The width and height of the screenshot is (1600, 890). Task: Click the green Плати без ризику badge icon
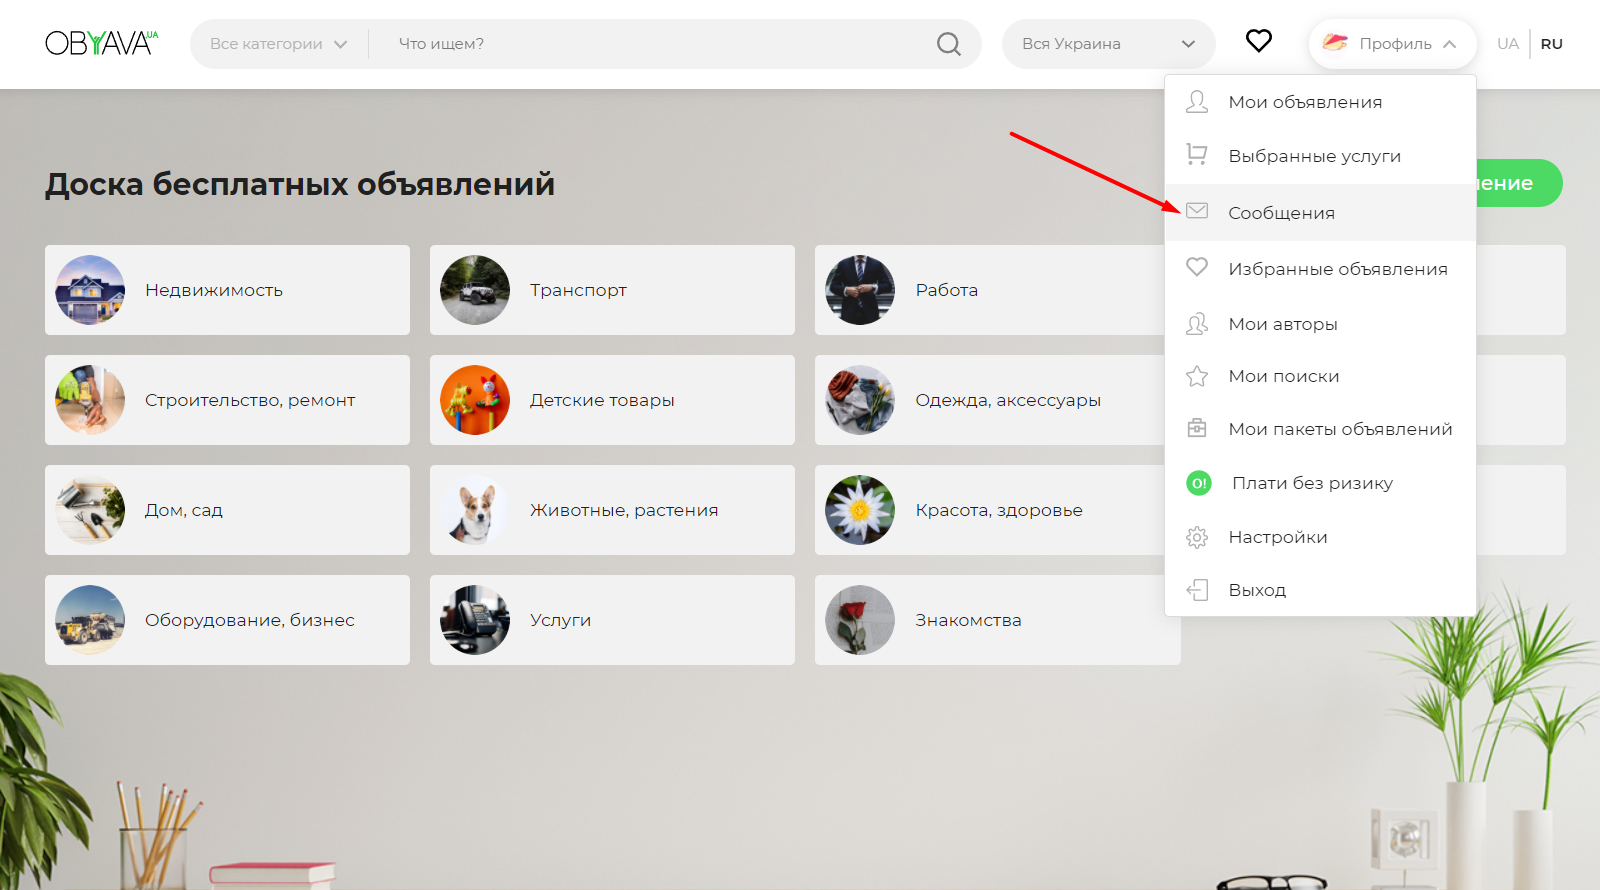click(x=1198, y=483)
